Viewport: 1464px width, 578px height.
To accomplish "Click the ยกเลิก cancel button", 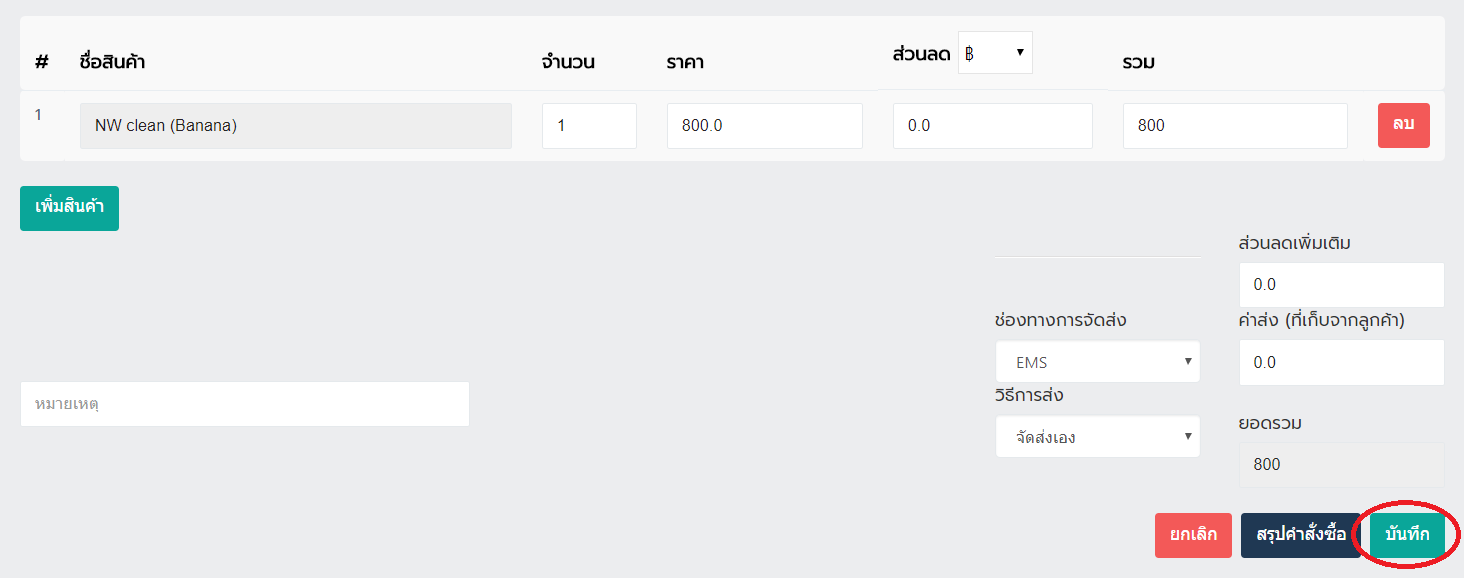I will (1193, 535).
